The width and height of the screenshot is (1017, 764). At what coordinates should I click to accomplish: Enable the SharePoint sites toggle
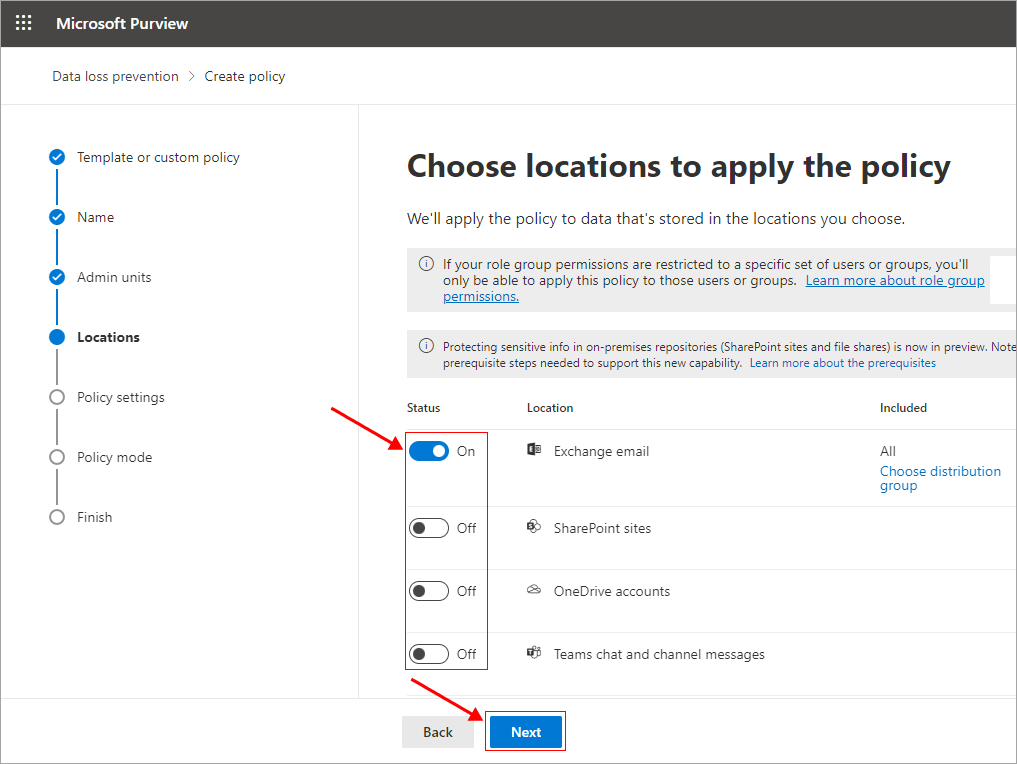429,528
